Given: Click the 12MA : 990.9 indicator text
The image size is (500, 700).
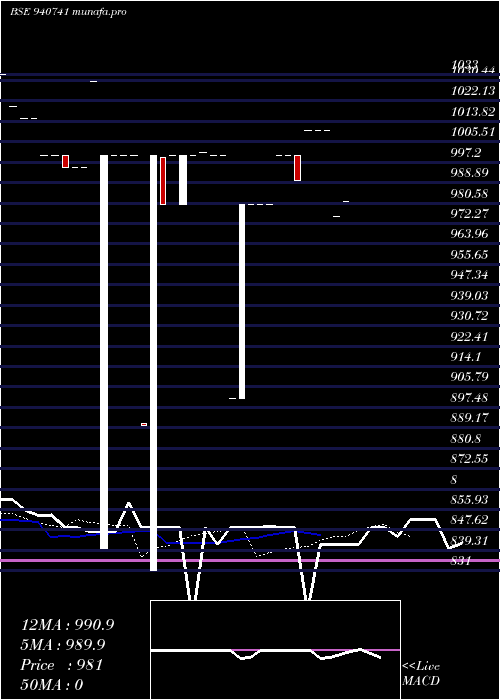Looking at the screenshot, I should (67, 625).
